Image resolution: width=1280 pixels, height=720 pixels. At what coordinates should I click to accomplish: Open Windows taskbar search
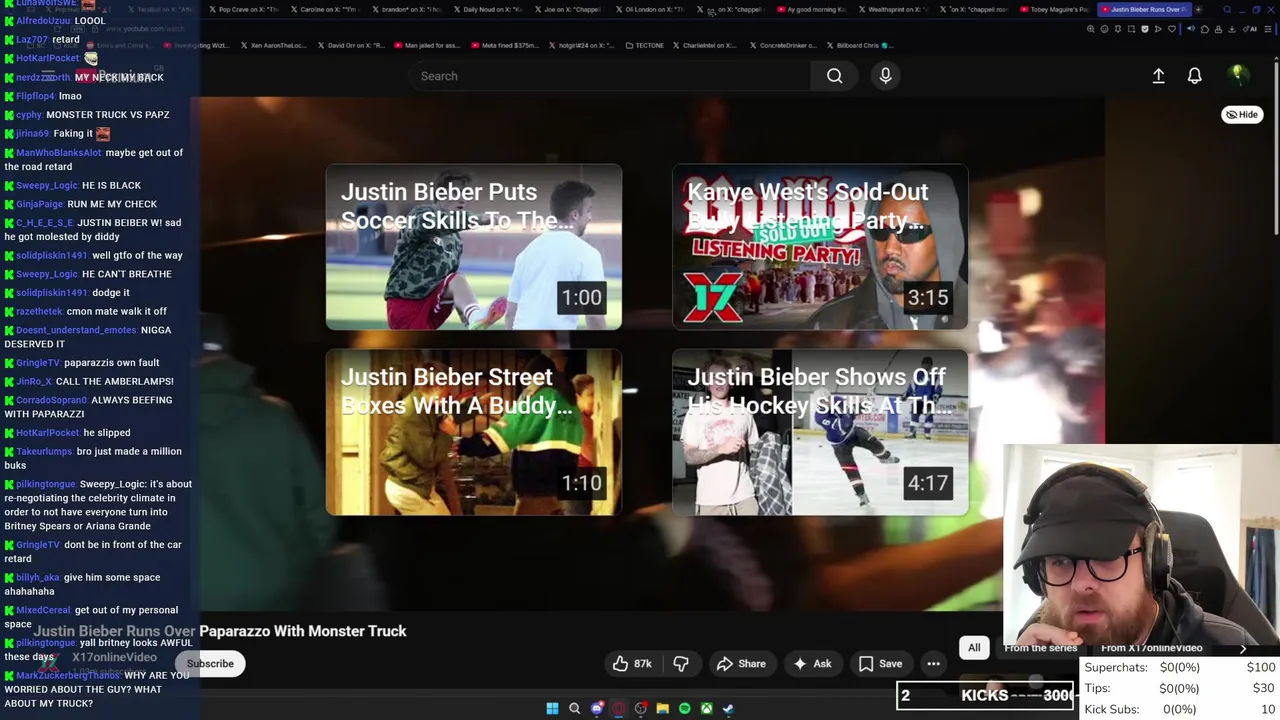[574, 708]
